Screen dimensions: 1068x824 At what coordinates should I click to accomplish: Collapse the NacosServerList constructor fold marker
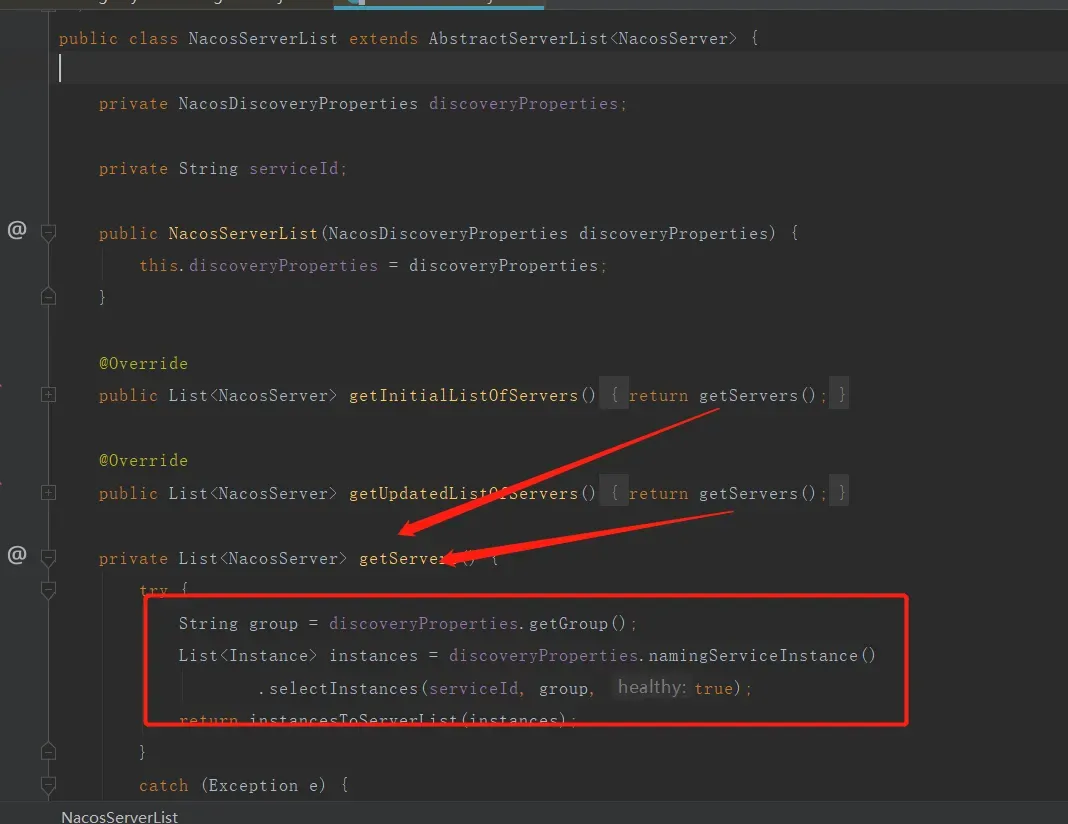(48, 233)
